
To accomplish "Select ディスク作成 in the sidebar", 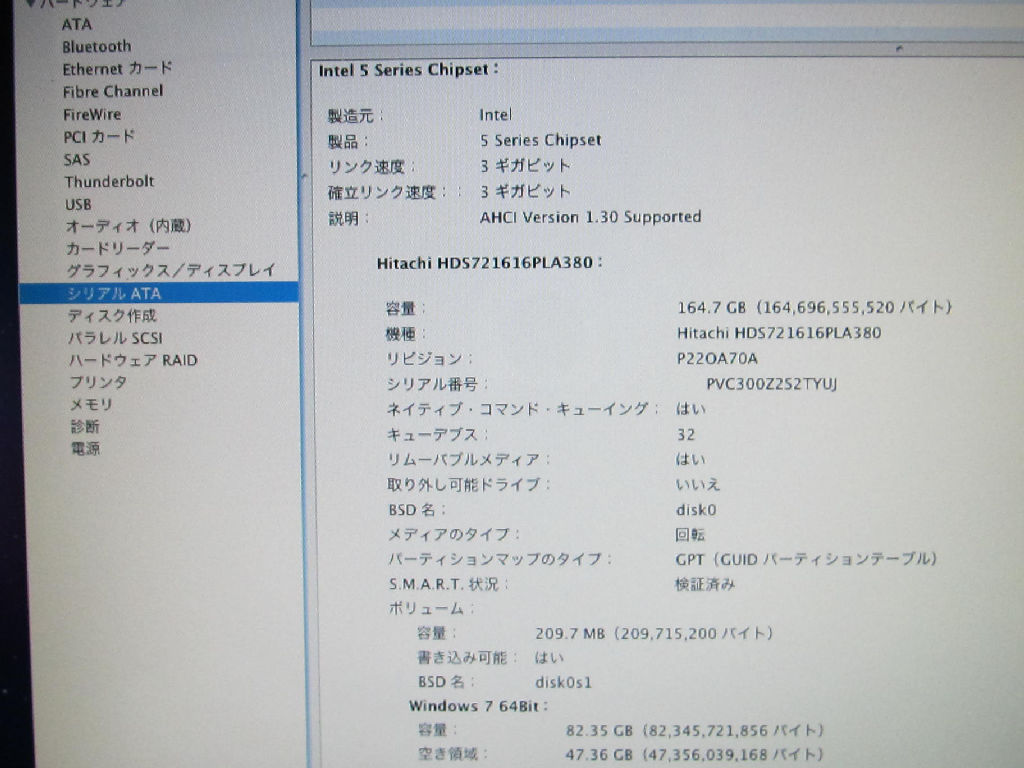I will coord(111,315).
